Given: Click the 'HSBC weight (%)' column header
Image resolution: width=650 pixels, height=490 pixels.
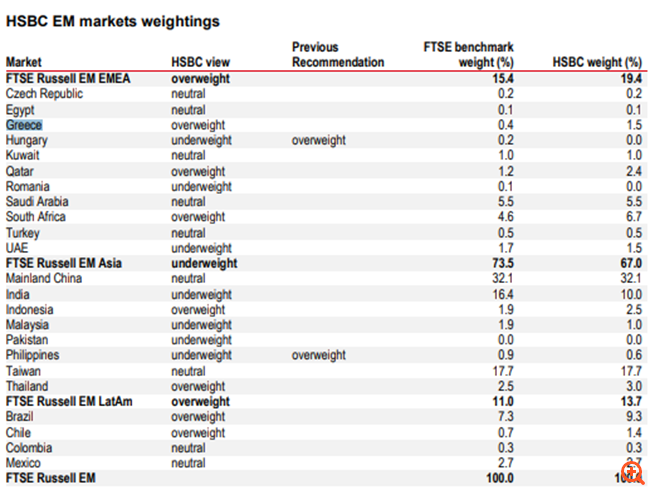Looking at the screenshot, I should (x=597, y=62).
